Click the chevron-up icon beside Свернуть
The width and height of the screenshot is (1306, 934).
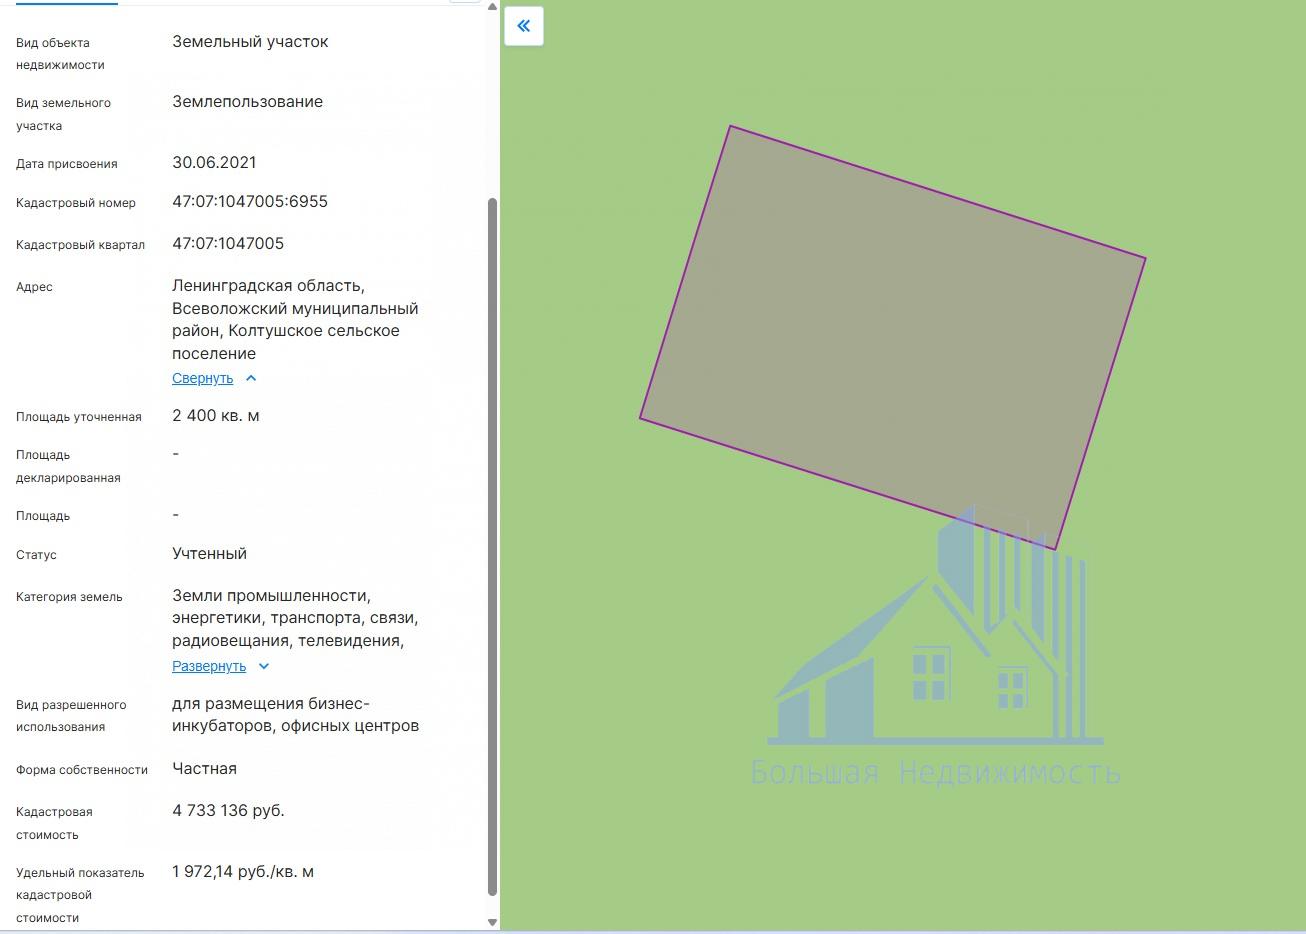[251, 378]
